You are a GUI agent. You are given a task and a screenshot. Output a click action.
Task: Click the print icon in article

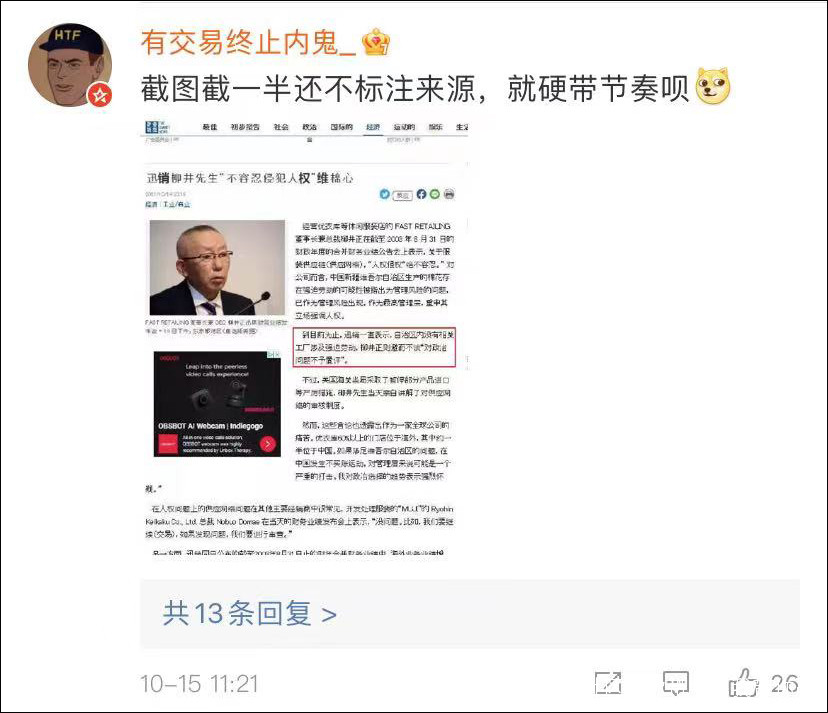coord(449,194)
